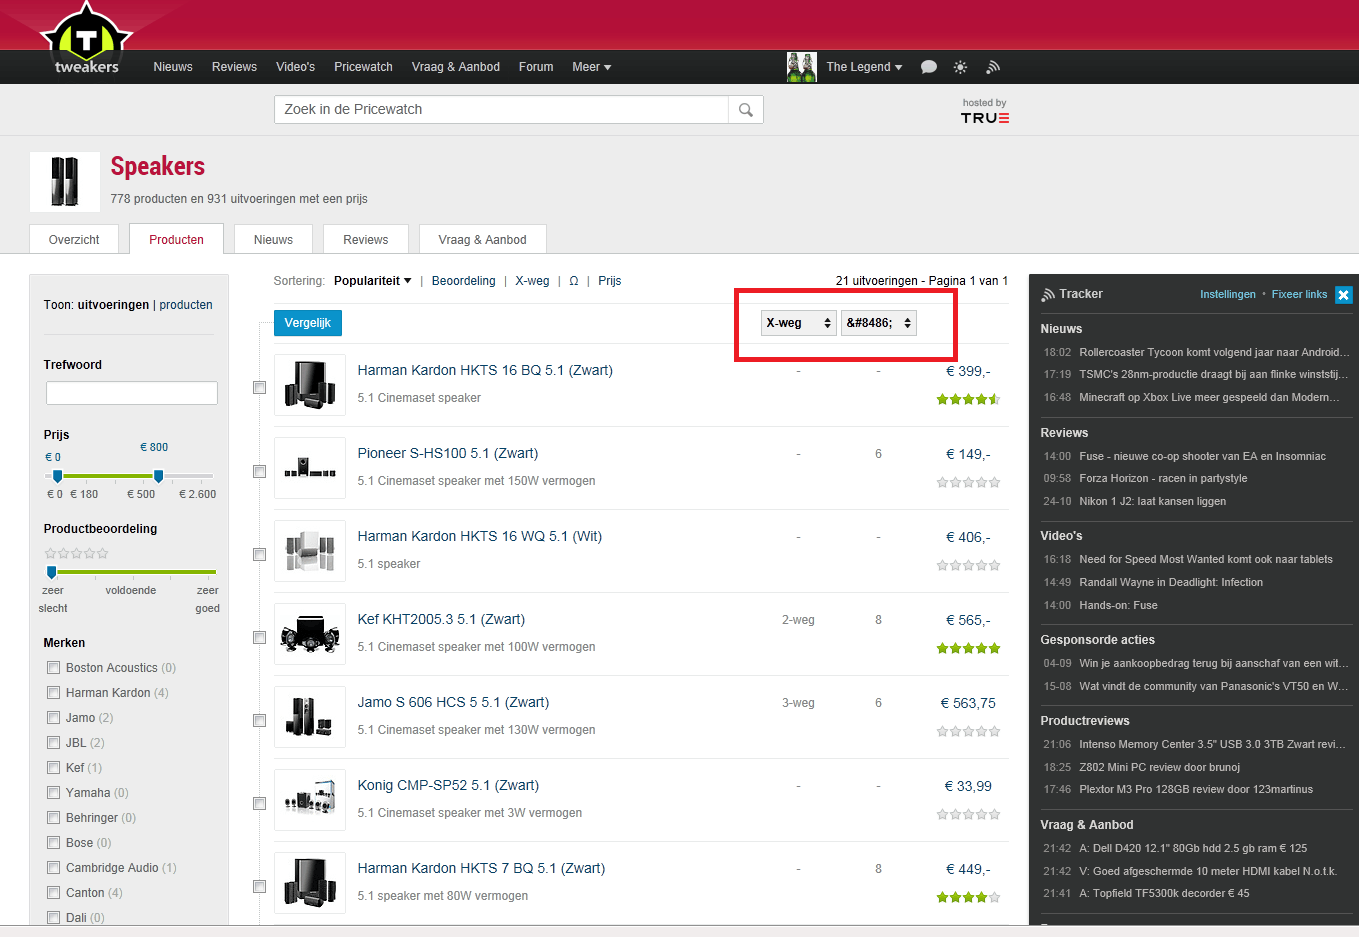Enable the Boston Acoustics brand filter
The width and height of the screenshot is (1359, 937).
pyautogui.click(x=54, y=667)
